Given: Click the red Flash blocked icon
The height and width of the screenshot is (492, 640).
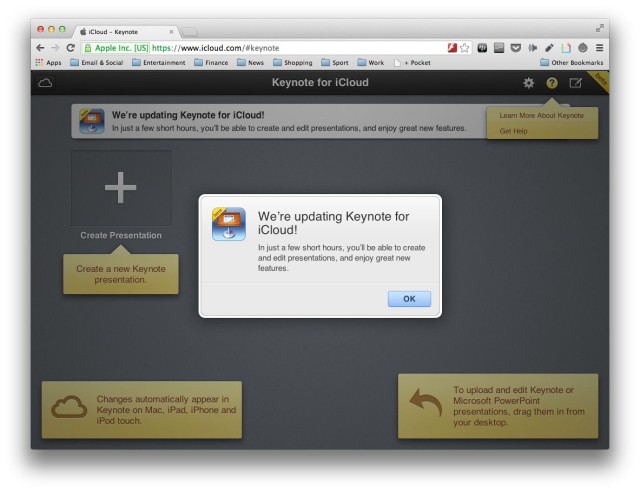Looking at the screenshot, I should pos(452,48).
